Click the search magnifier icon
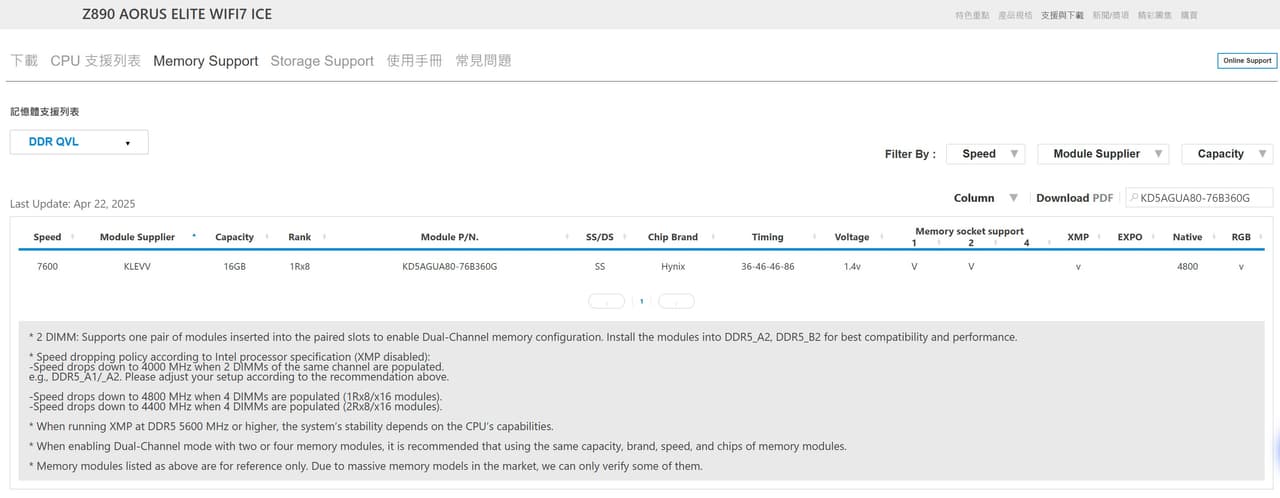This screenshot has height=498, width=1280. pos(1135,198)
